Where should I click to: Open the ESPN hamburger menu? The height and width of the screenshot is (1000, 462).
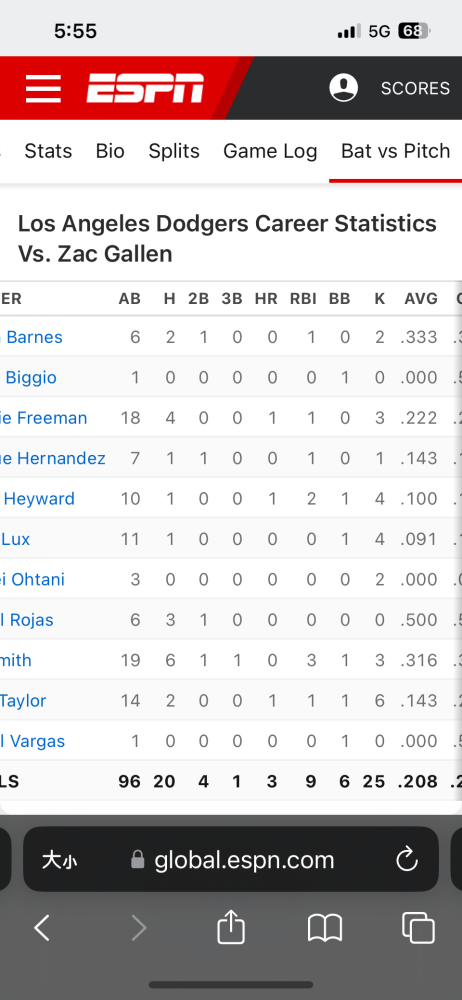point(43,88)
